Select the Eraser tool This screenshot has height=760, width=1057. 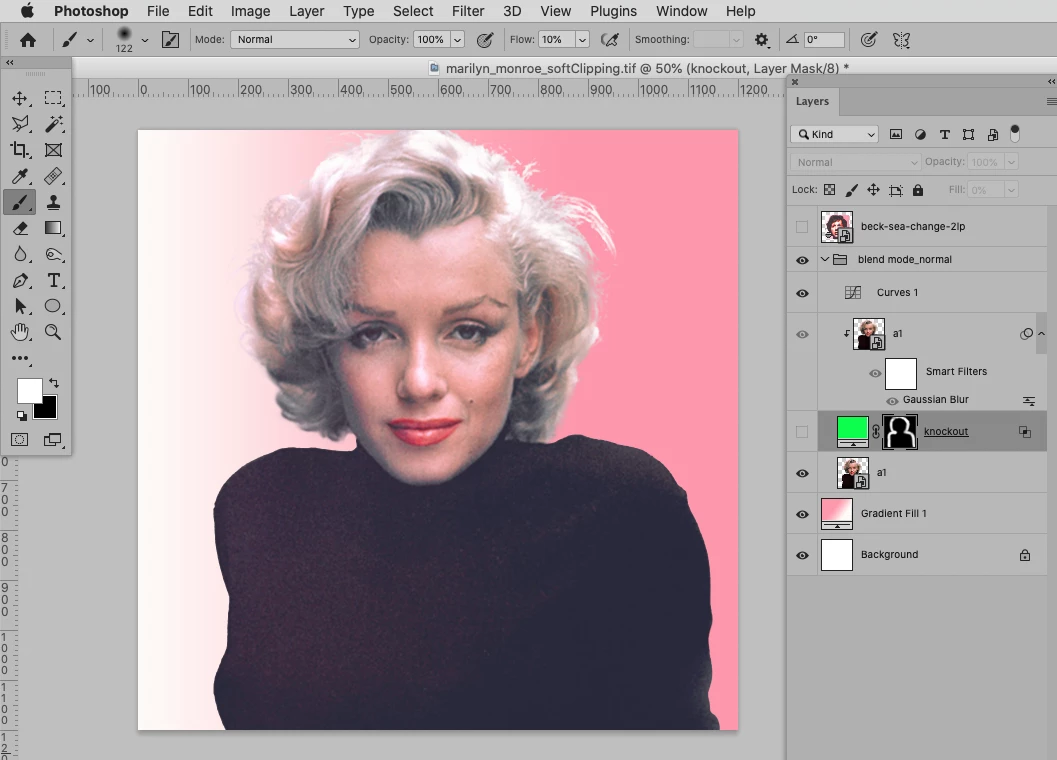pos(20,229)
